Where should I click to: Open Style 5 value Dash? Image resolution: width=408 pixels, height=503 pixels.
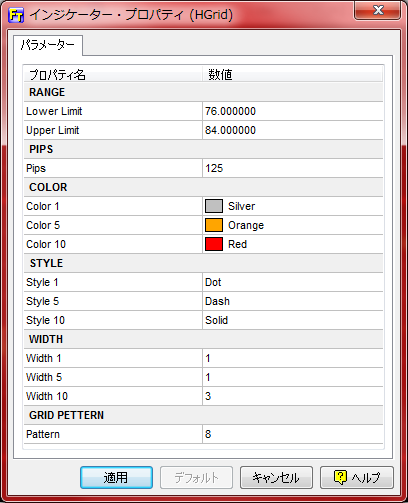click(x=293, y=301)
